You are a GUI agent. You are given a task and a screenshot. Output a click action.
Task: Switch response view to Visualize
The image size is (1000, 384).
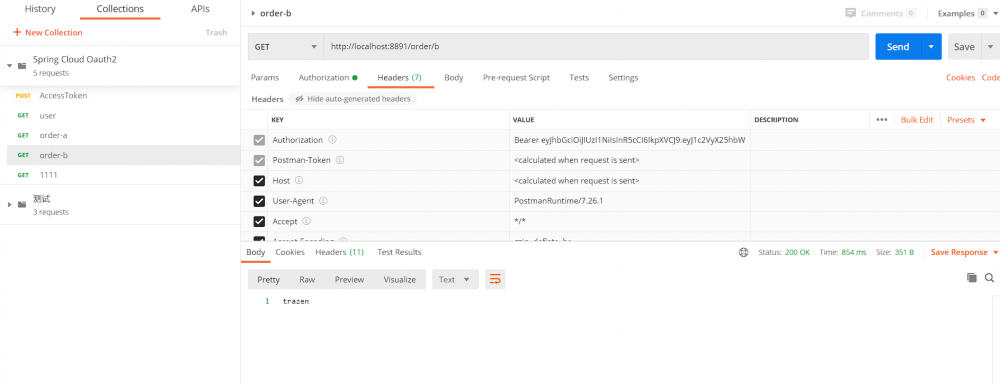(x=400, y=279)
